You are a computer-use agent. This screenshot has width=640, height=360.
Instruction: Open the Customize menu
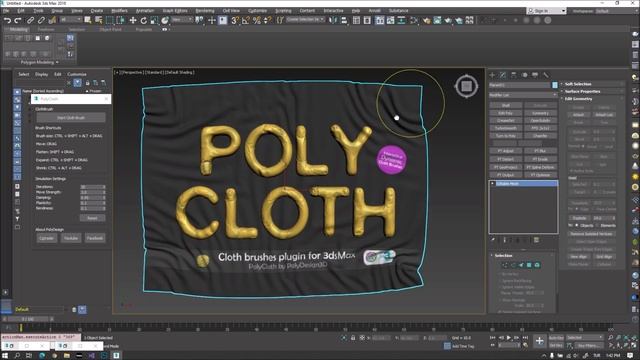pos(258,10)
